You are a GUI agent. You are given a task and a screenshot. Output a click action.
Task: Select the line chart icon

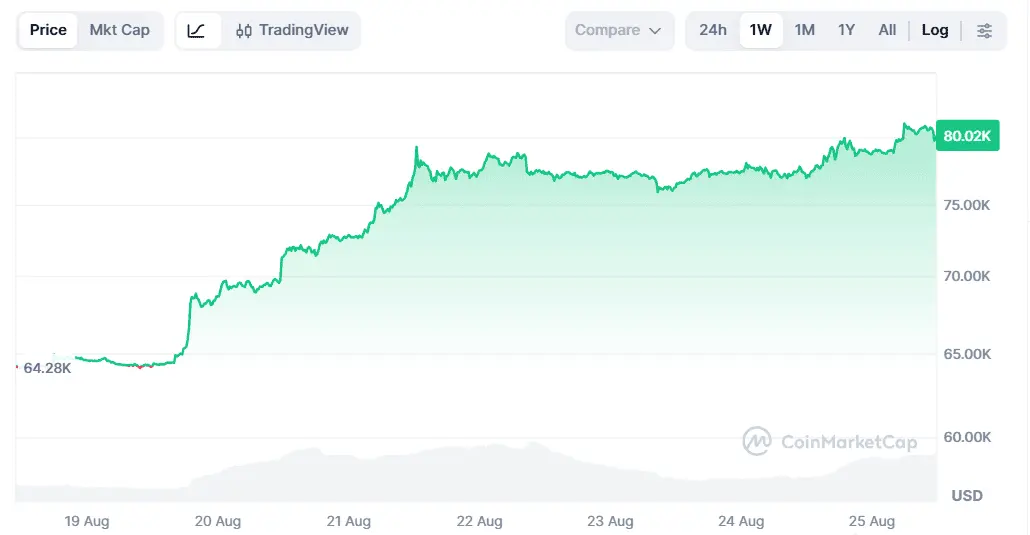[196, 30]
